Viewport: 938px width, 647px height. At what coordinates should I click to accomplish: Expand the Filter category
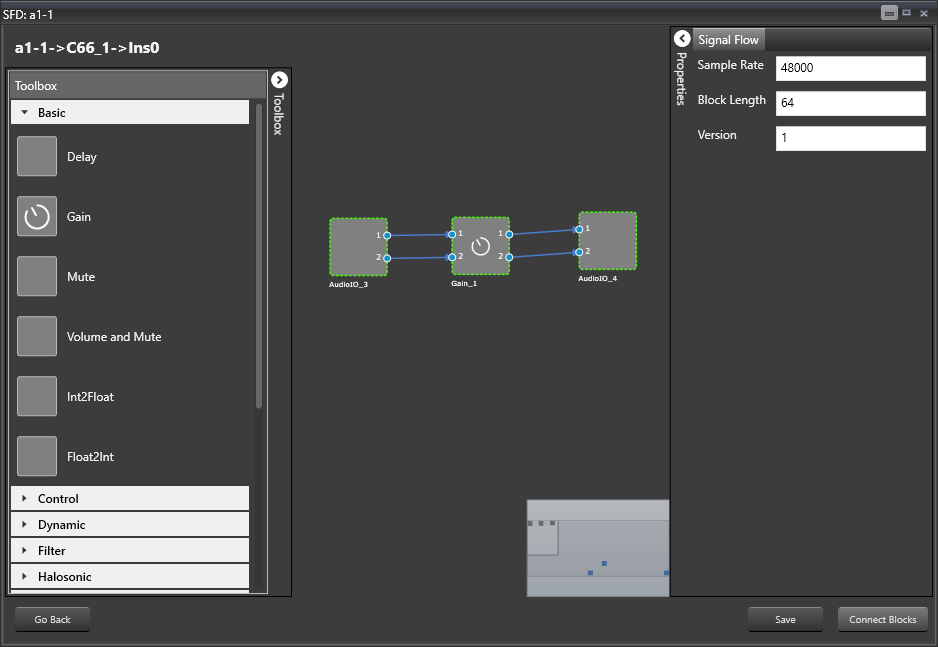pos(130,550)
